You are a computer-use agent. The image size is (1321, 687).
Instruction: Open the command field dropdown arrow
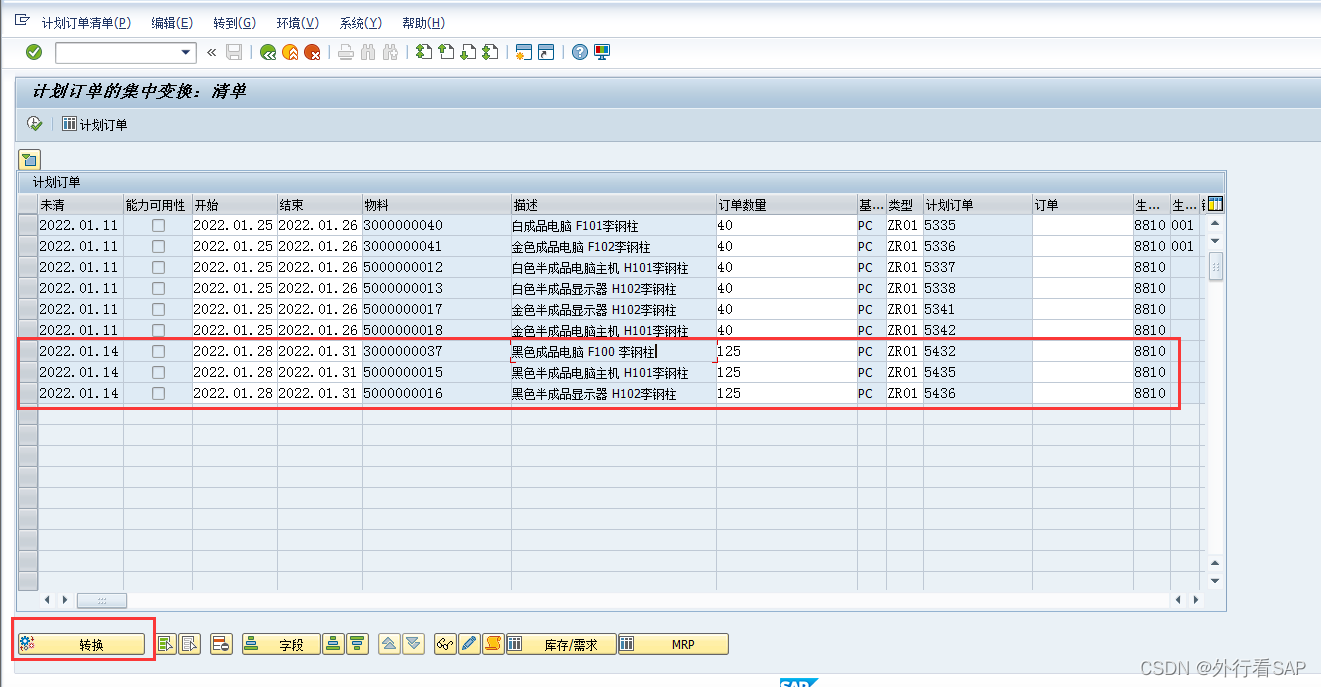(186, 52)
